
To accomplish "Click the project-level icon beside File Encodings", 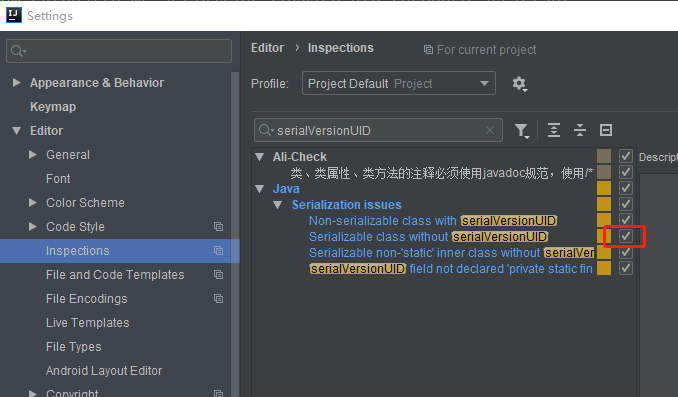I will point(218,298).
